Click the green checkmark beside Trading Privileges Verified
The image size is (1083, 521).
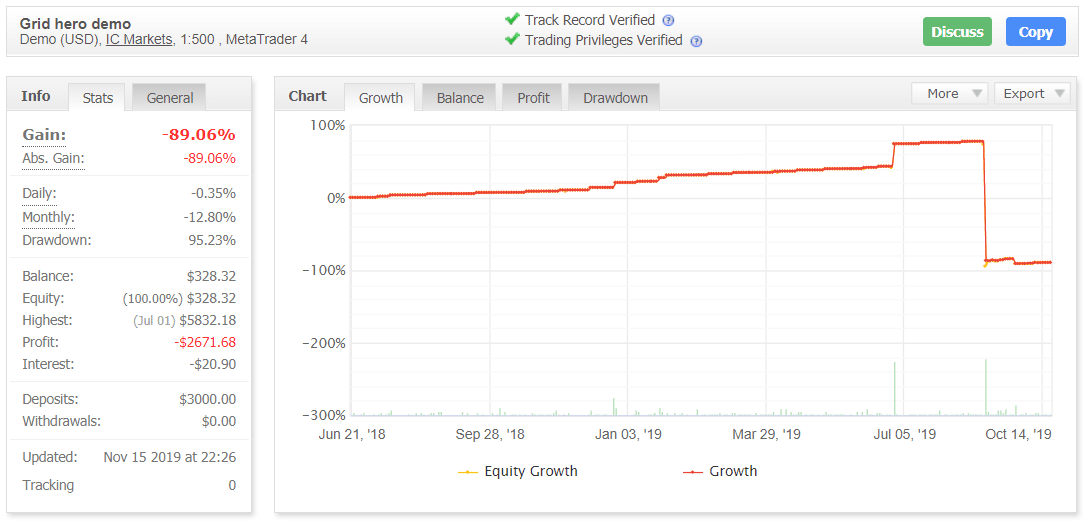click(512, 39)
